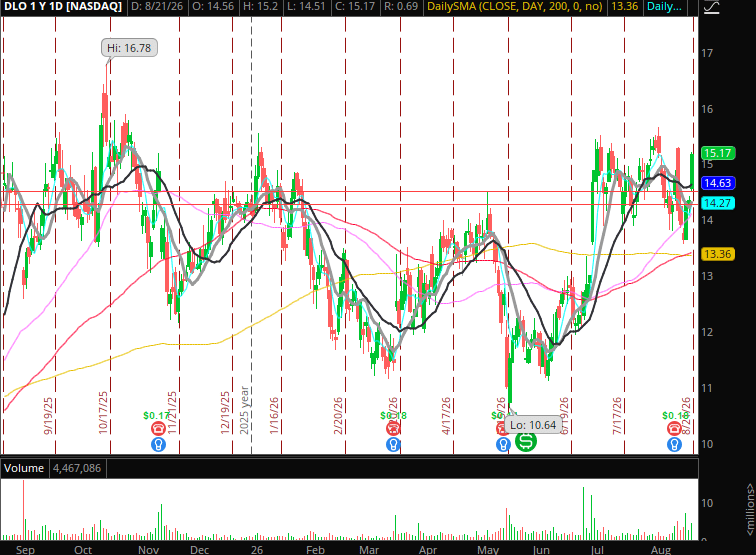Select the DLO 1 Y 1D [NASDAQ] symbol header
The image size is (756, 555).
pyautogui.click(x=62, y=7)
